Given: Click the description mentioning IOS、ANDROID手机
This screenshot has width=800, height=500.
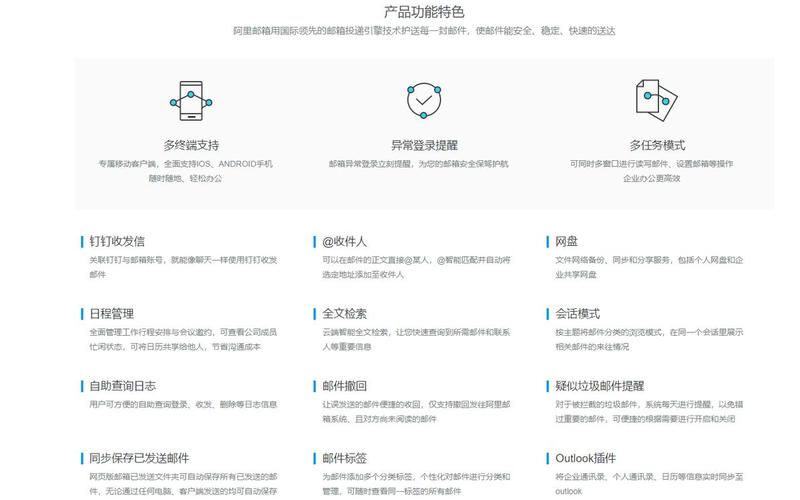Looking at the screenshot, I should coord(186,164).
